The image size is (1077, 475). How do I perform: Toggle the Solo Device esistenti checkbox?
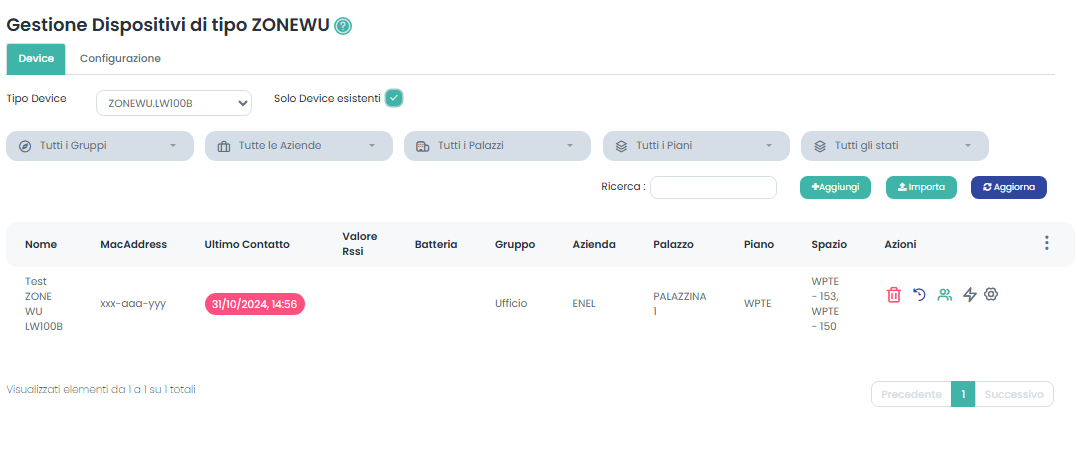click(x=394, y=98)
